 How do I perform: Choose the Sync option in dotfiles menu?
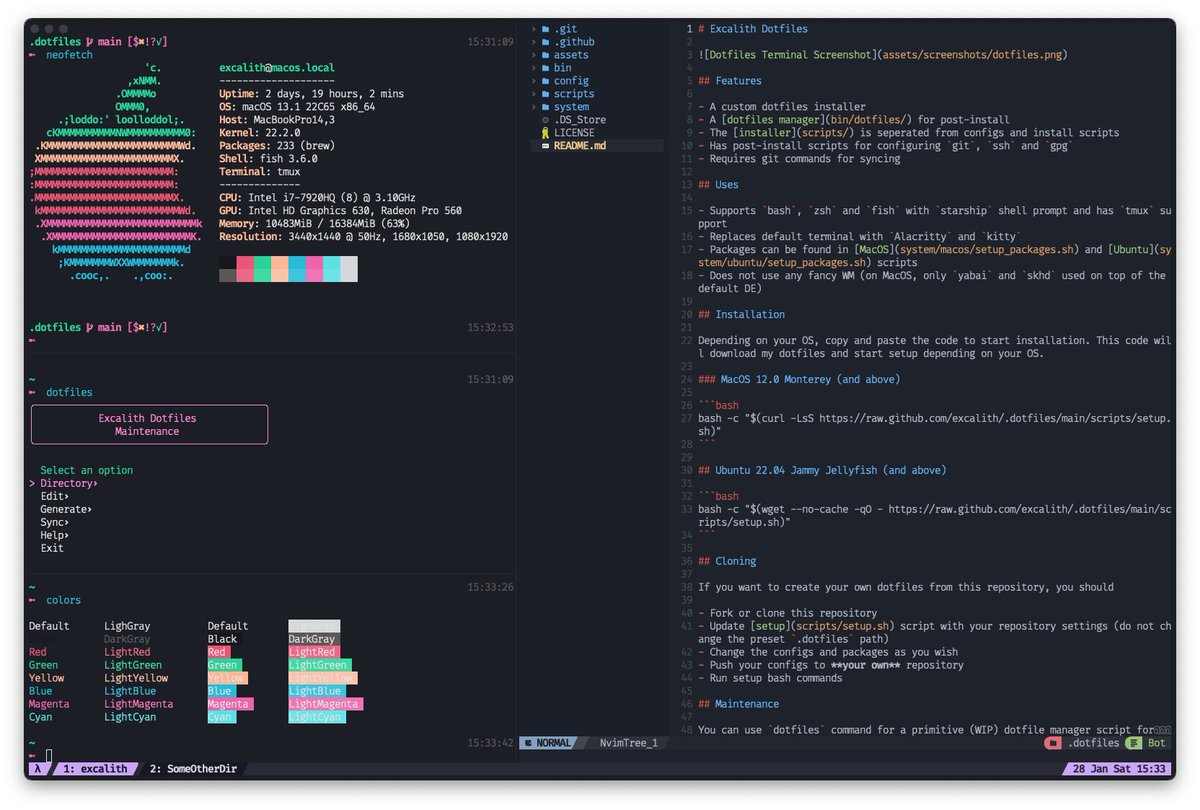coord(55,522)
